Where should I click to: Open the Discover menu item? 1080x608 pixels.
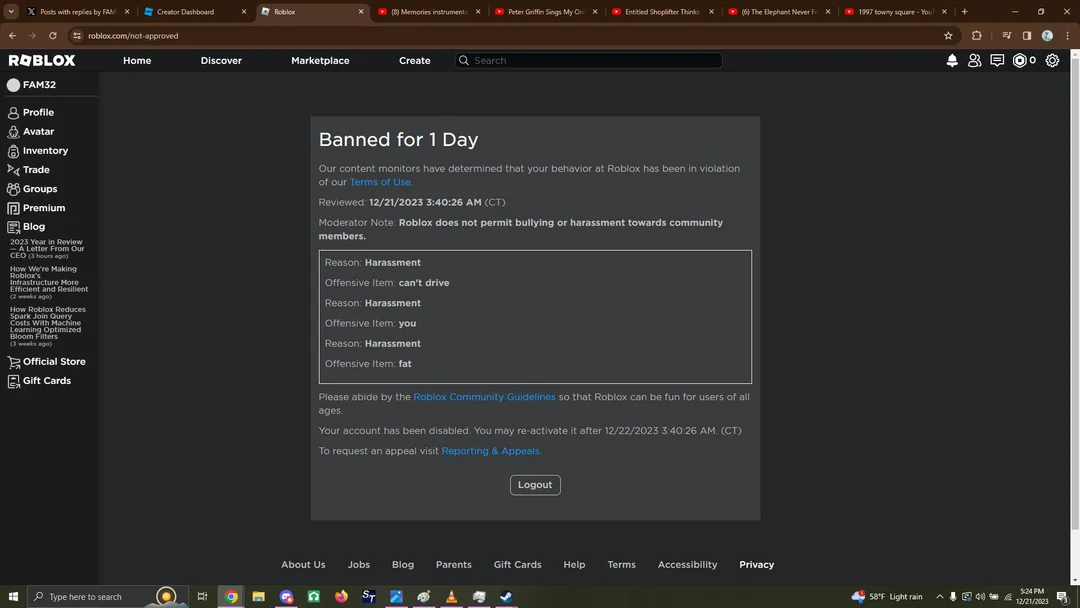click(x=220, y=60)
